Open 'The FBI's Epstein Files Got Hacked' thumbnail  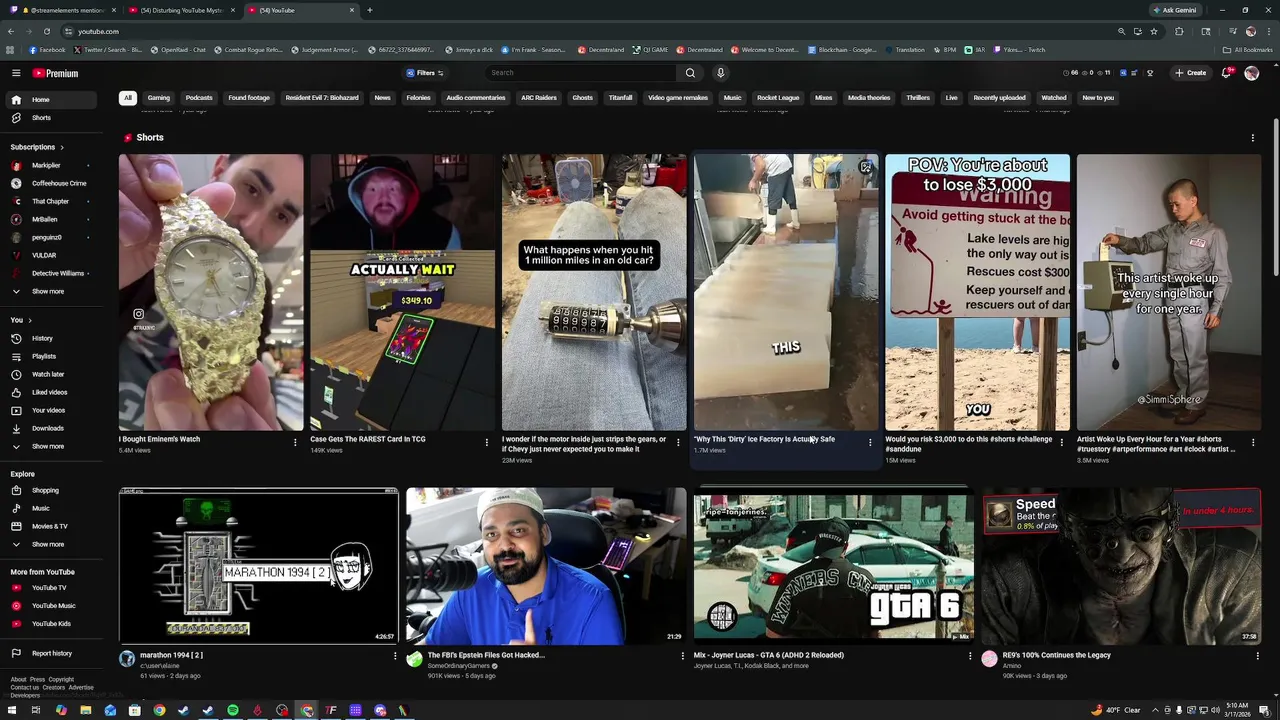tap(546, 566)
